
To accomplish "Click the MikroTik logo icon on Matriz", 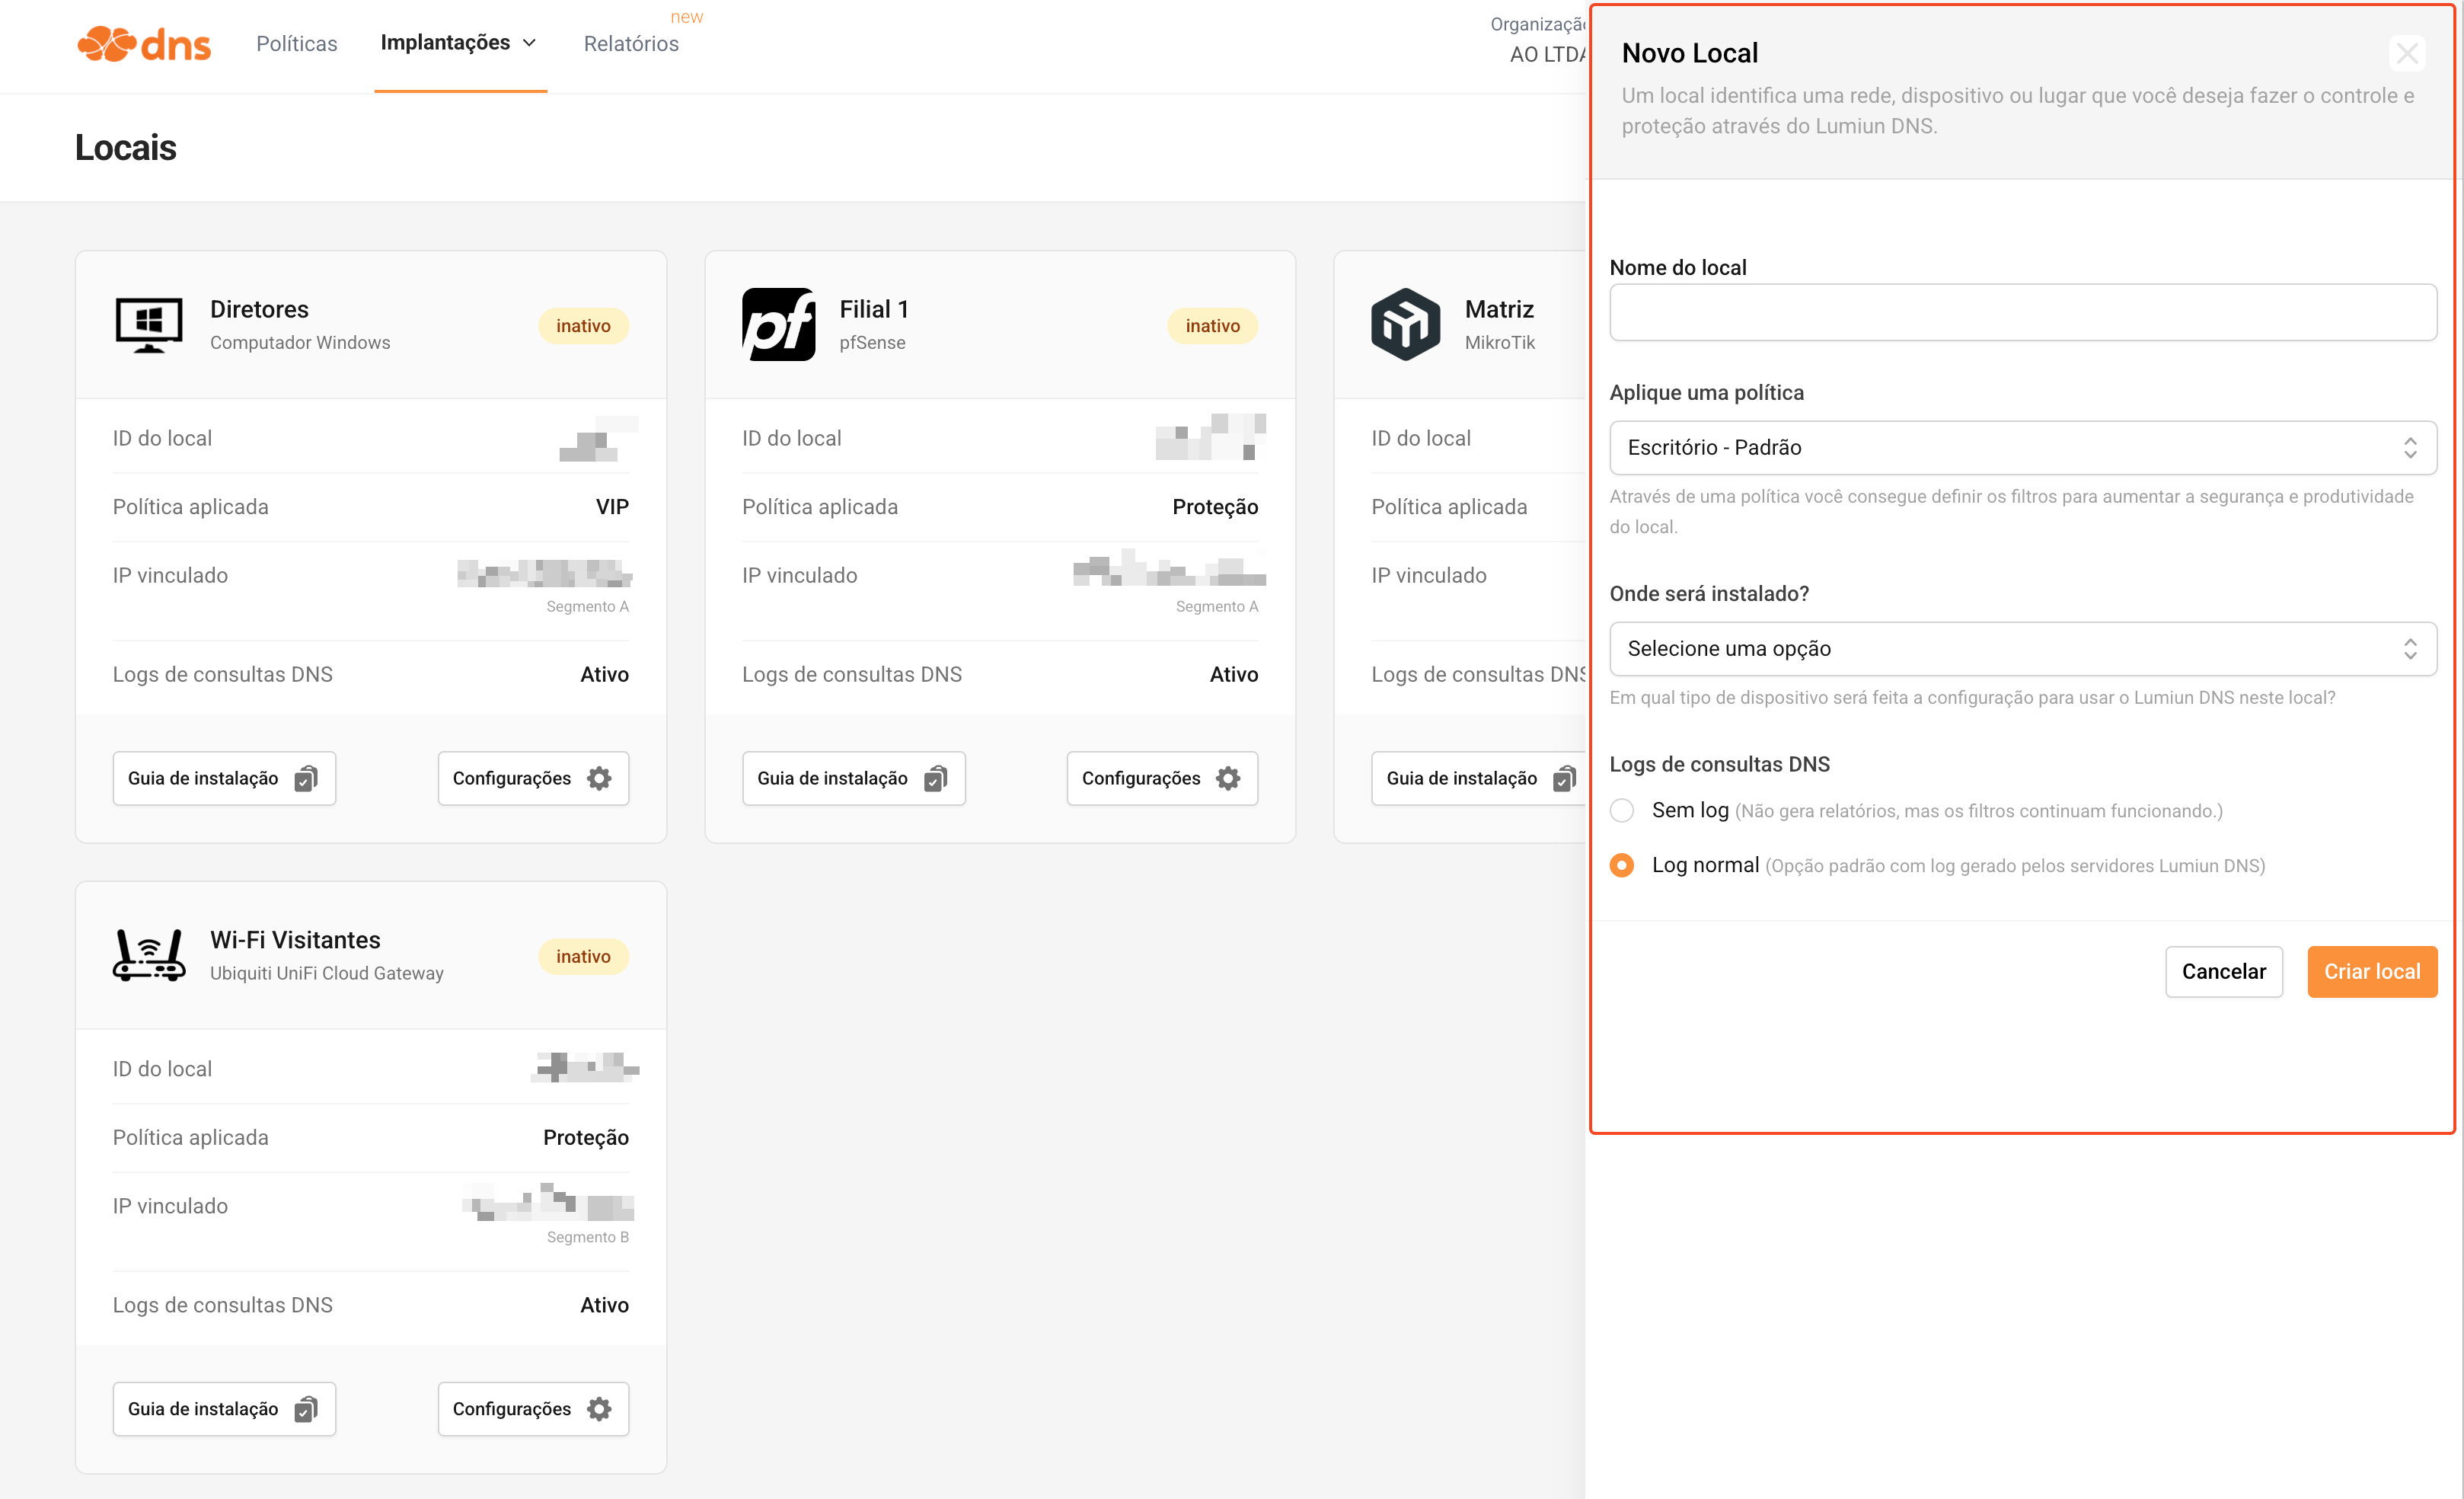I will (1405, 325).
